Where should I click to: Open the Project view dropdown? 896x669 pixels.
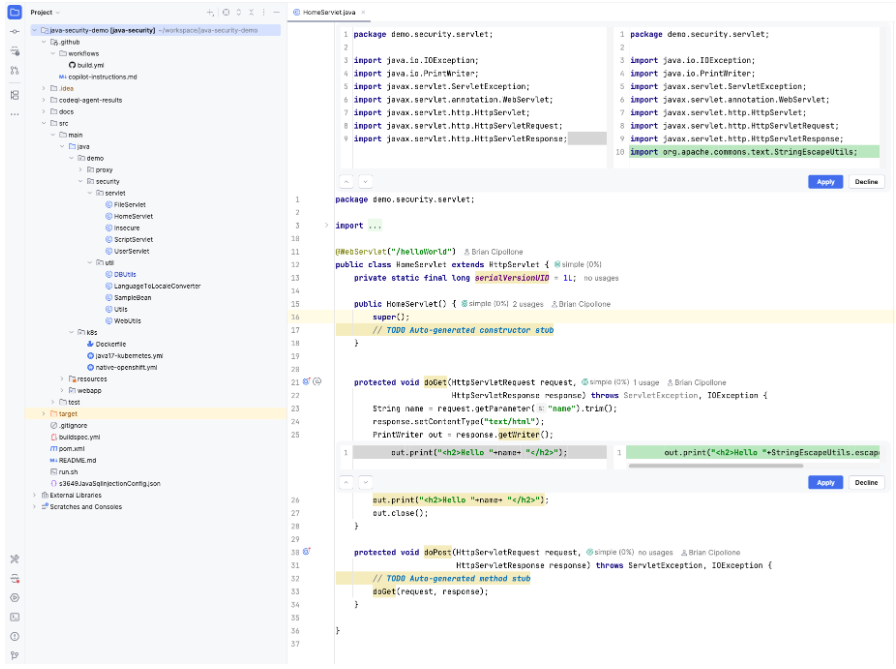(45, 12)
